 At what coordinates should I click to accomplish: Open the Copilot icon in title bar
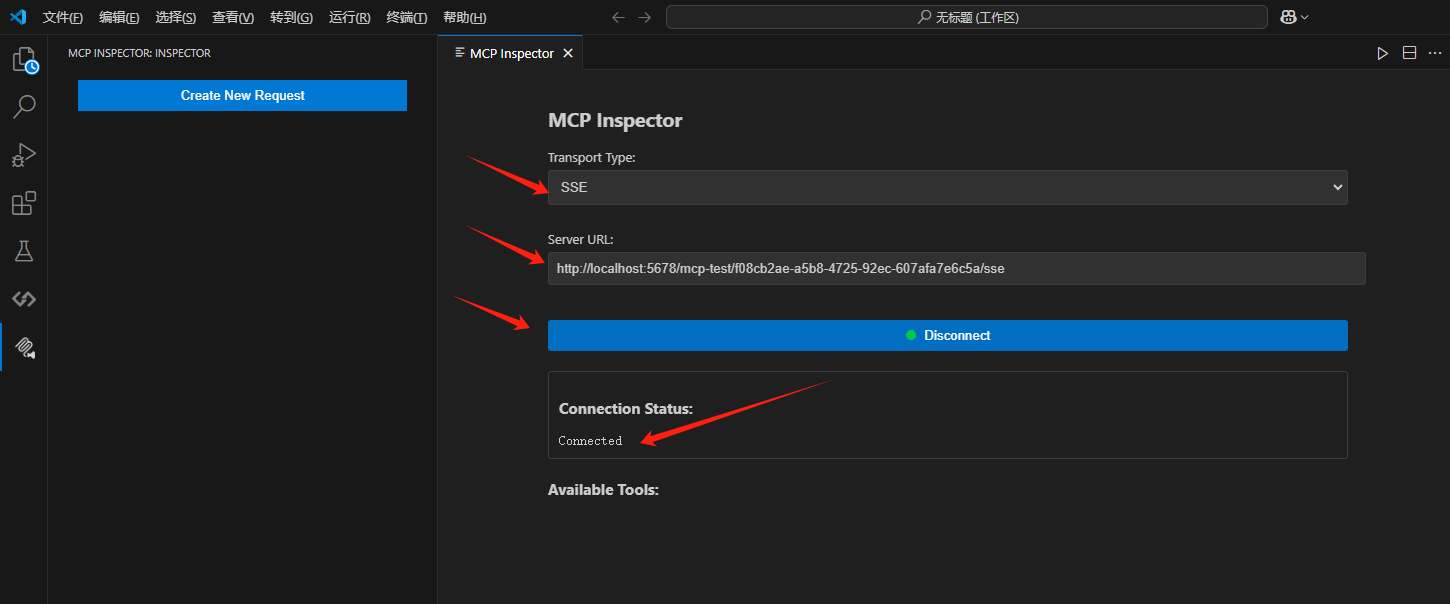coord(1288,17)
